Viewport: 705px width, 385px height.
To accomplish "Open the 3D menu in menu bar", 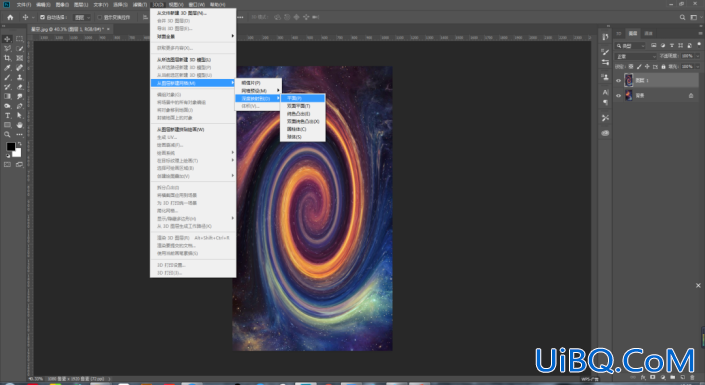I will click(157, 4).
